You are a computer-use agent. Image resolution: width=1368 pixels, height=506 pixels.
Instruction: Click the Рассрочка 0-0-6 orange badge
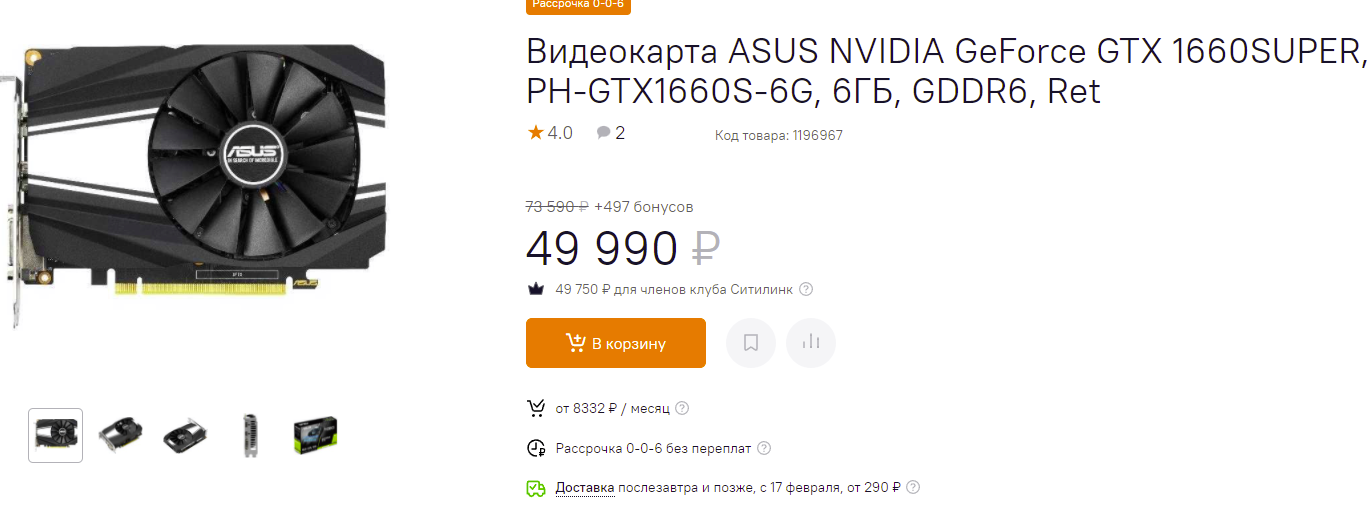(578, 5)
